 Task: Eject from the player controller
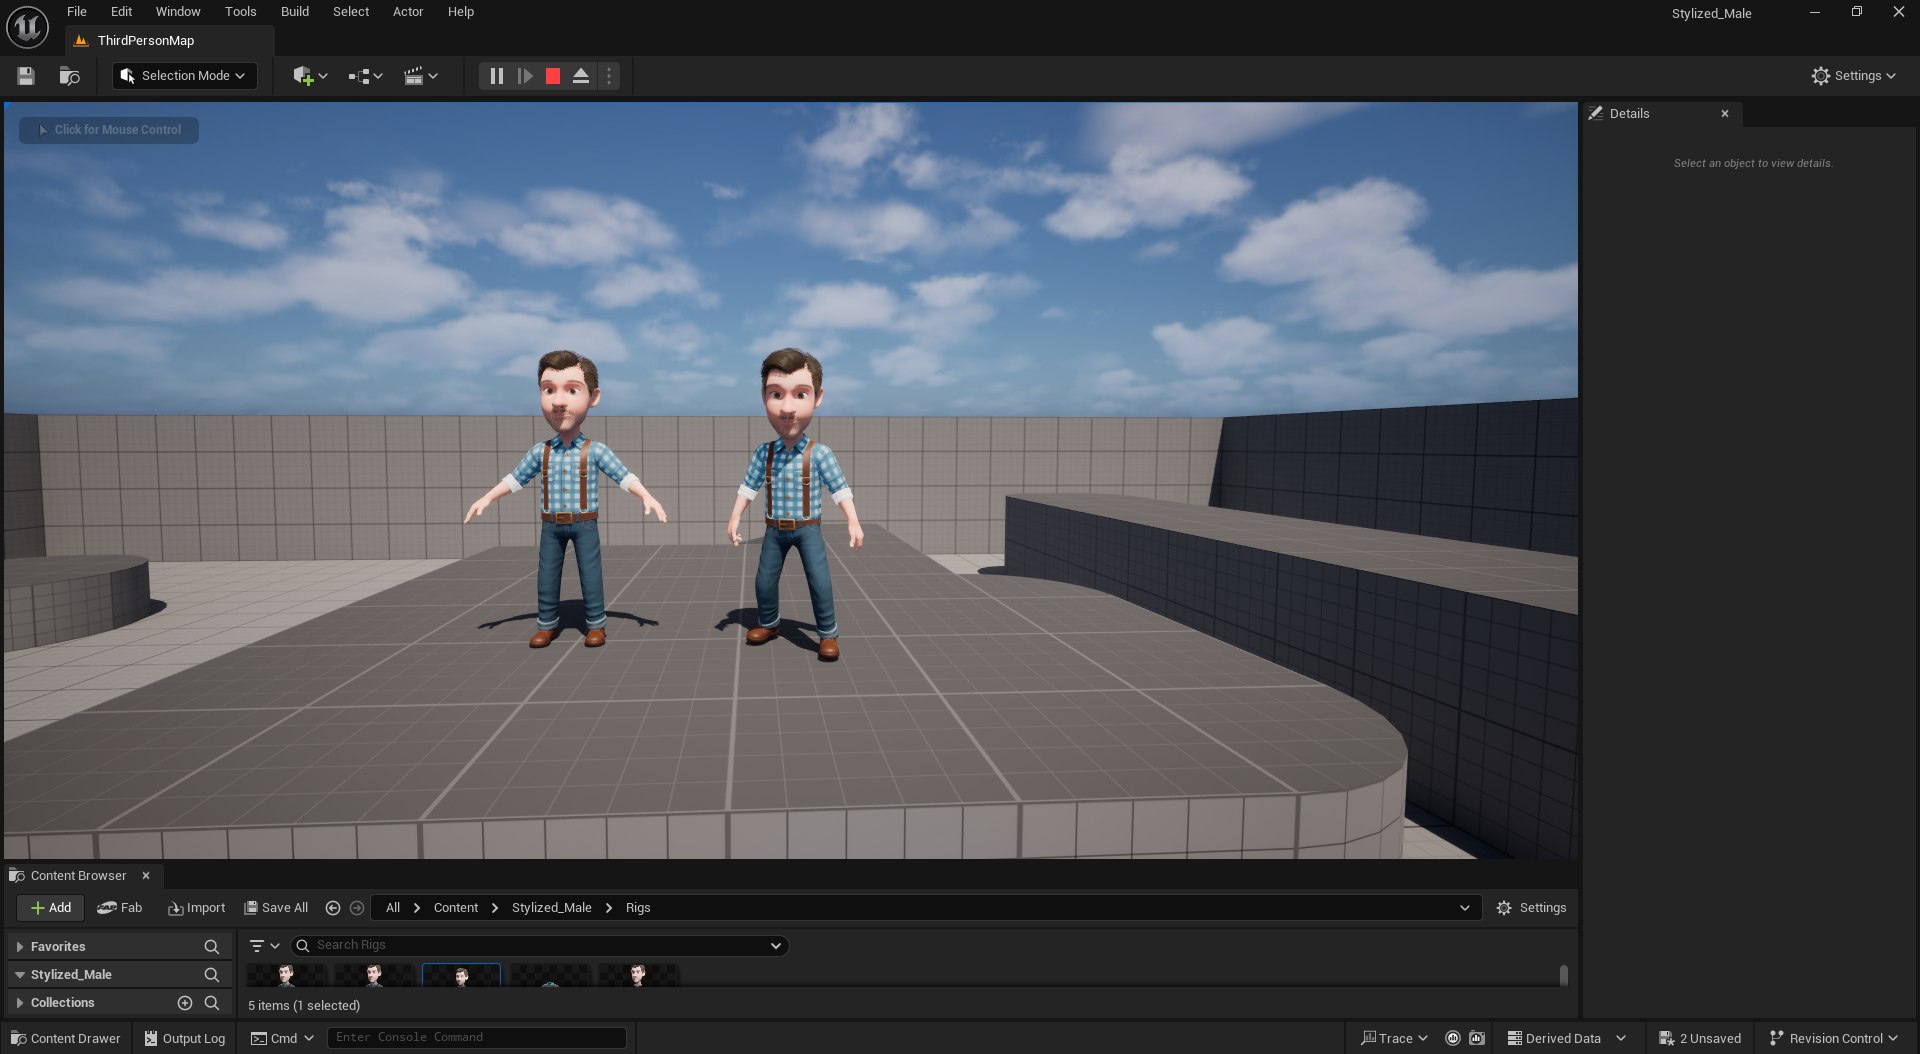point(580,76)
